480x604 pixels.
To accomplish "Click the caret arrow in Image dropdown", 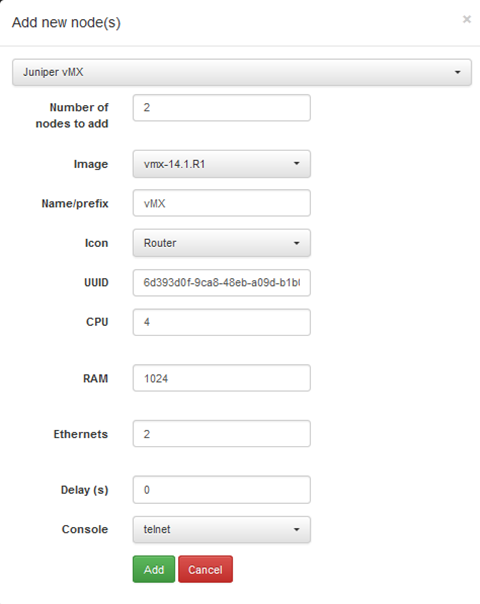I will coord(296,163).
